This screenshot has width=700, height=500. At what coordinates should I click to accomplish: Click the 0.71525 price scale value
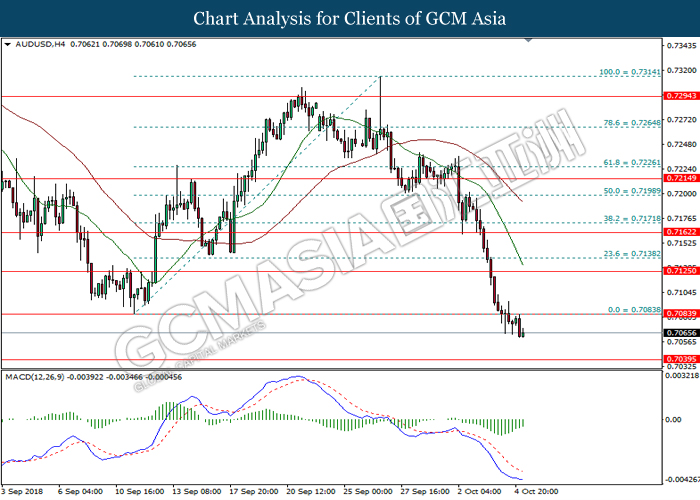682,243
